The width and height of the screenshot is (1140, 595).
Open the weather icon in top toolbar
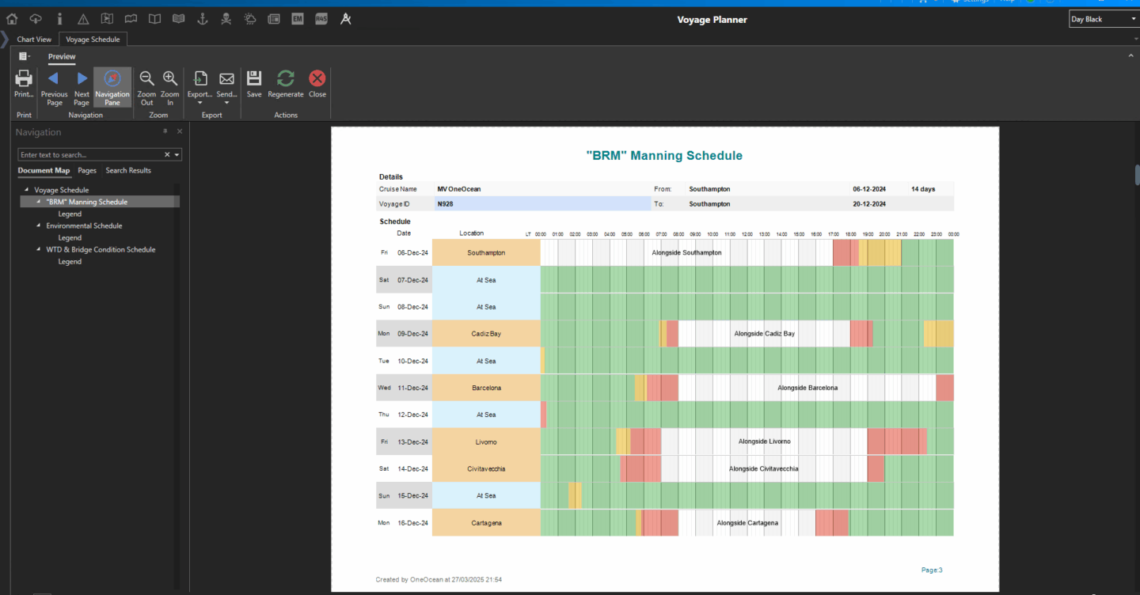click(249, 19)
